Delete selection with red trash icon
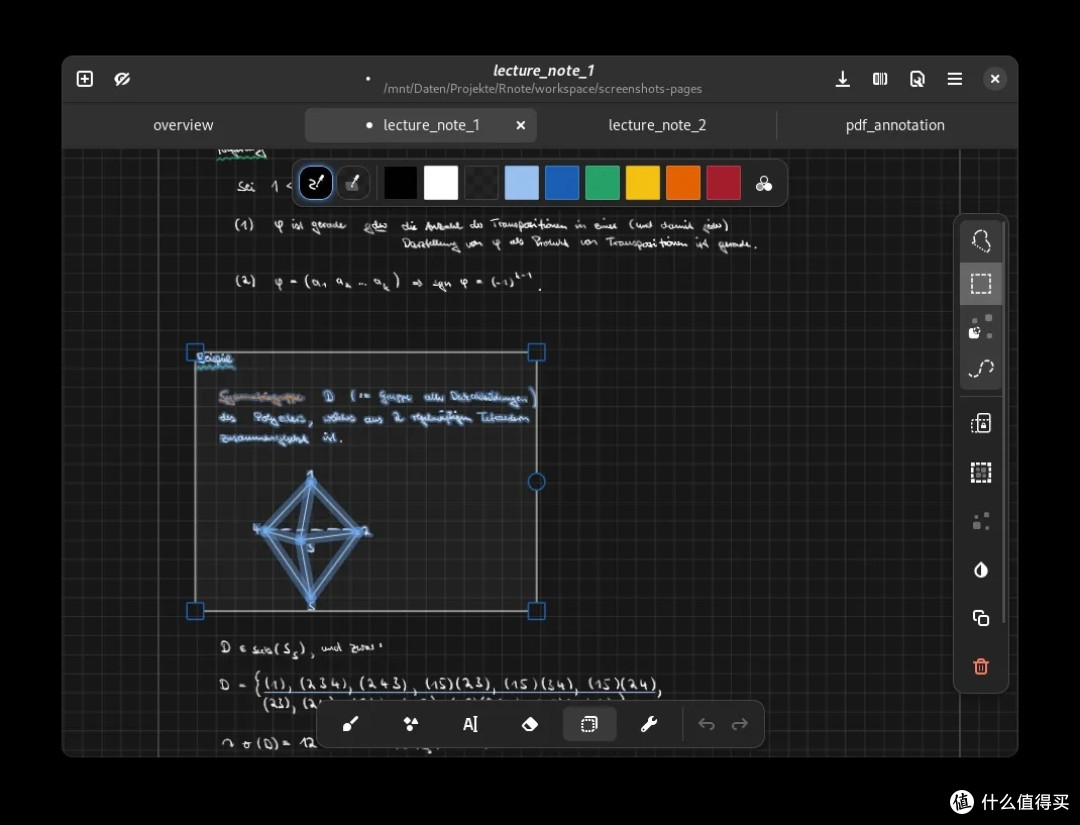This screenshot has height=825, width=1080. pyautogui.click(x=981, y=667)
